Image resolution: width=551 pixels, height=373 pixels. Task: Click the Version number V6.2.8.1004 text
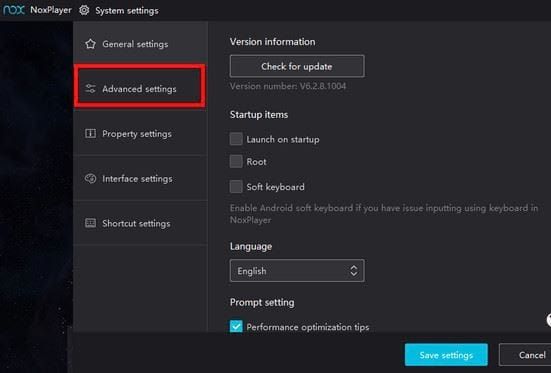coord(288,86)
